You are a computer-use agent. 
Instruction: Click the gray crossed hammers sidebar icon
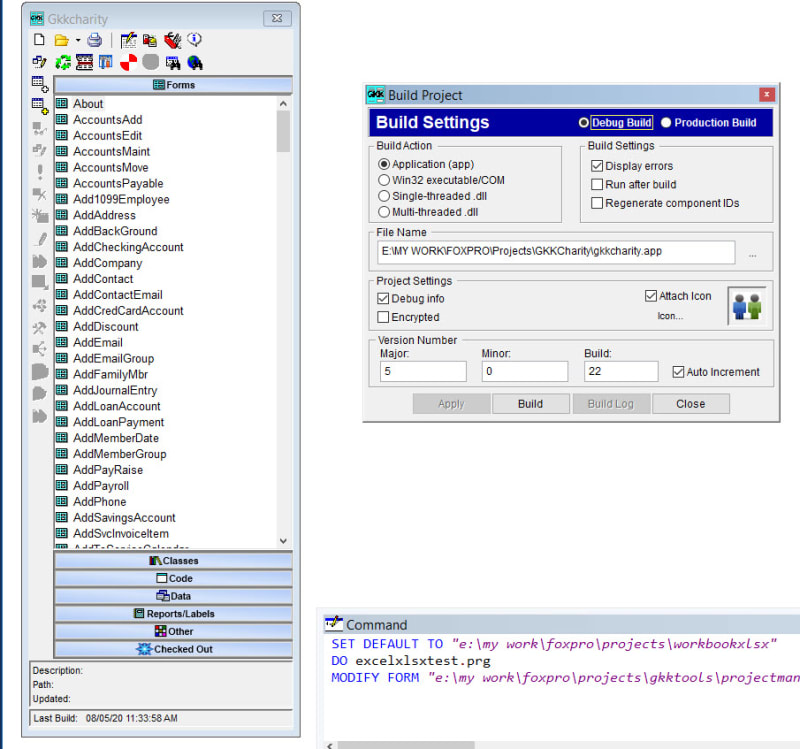[39, 327]
